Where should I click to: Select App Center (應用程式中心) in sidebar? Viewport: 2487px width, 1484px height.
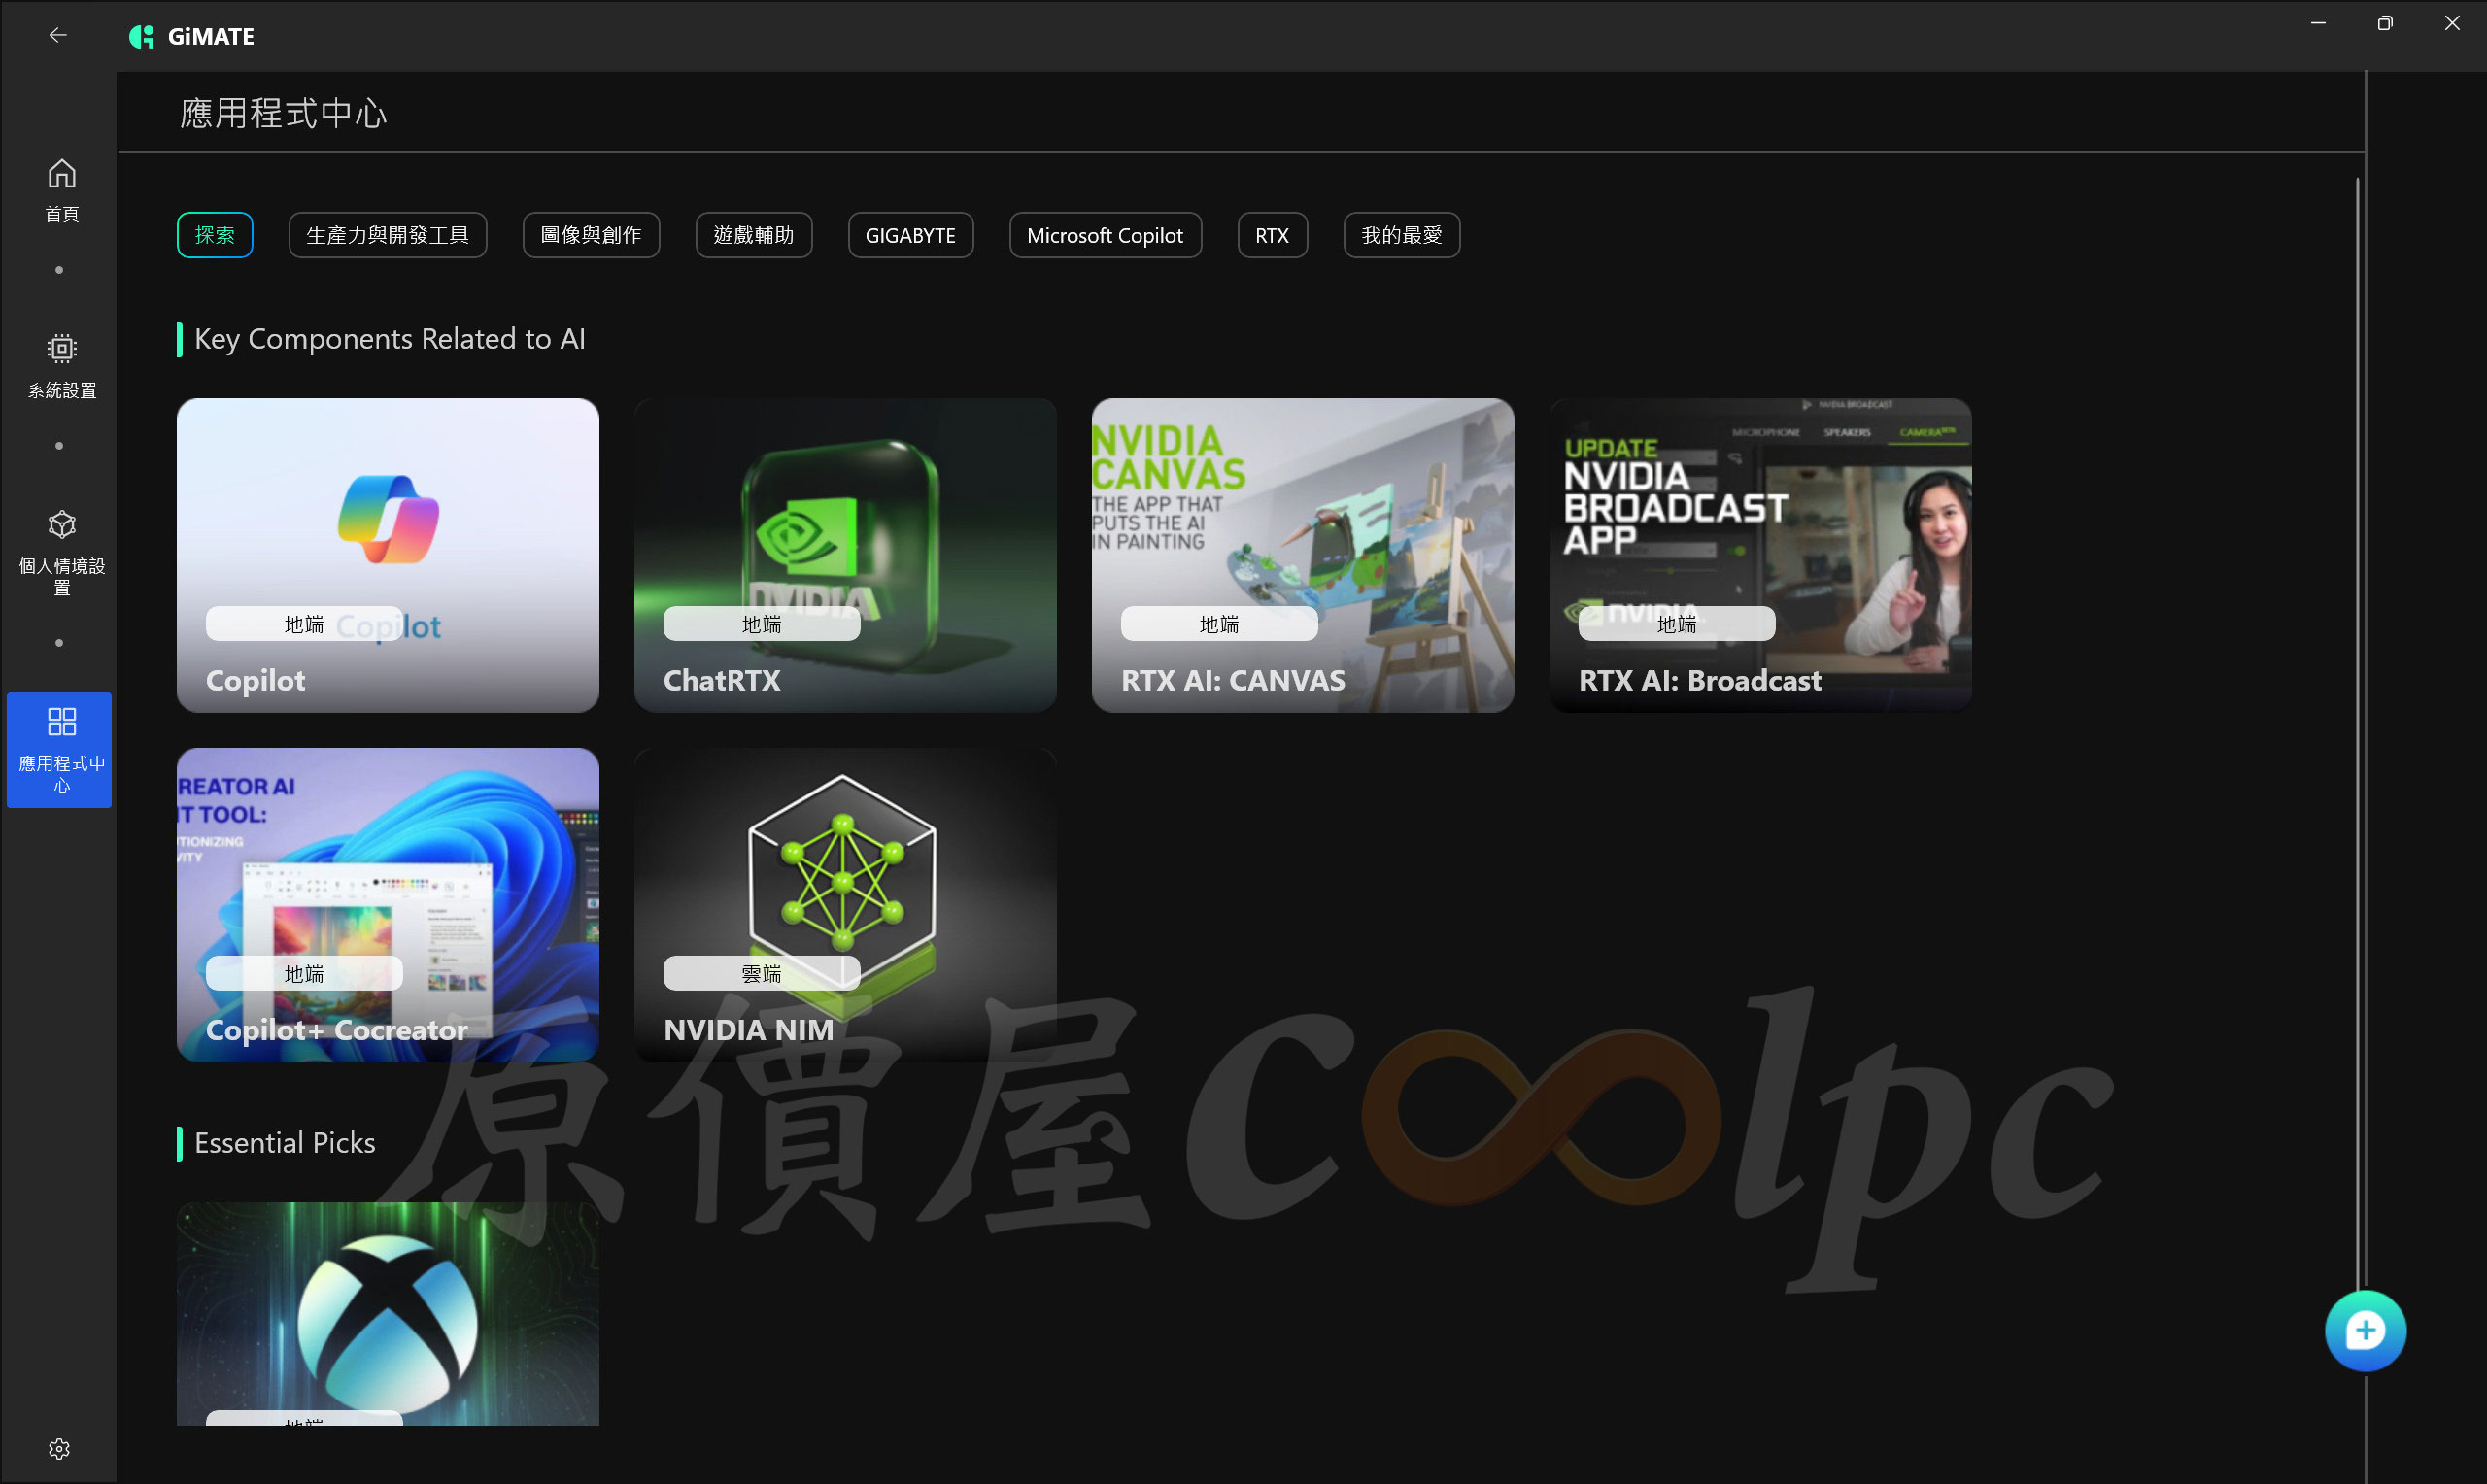coord(60,750)
